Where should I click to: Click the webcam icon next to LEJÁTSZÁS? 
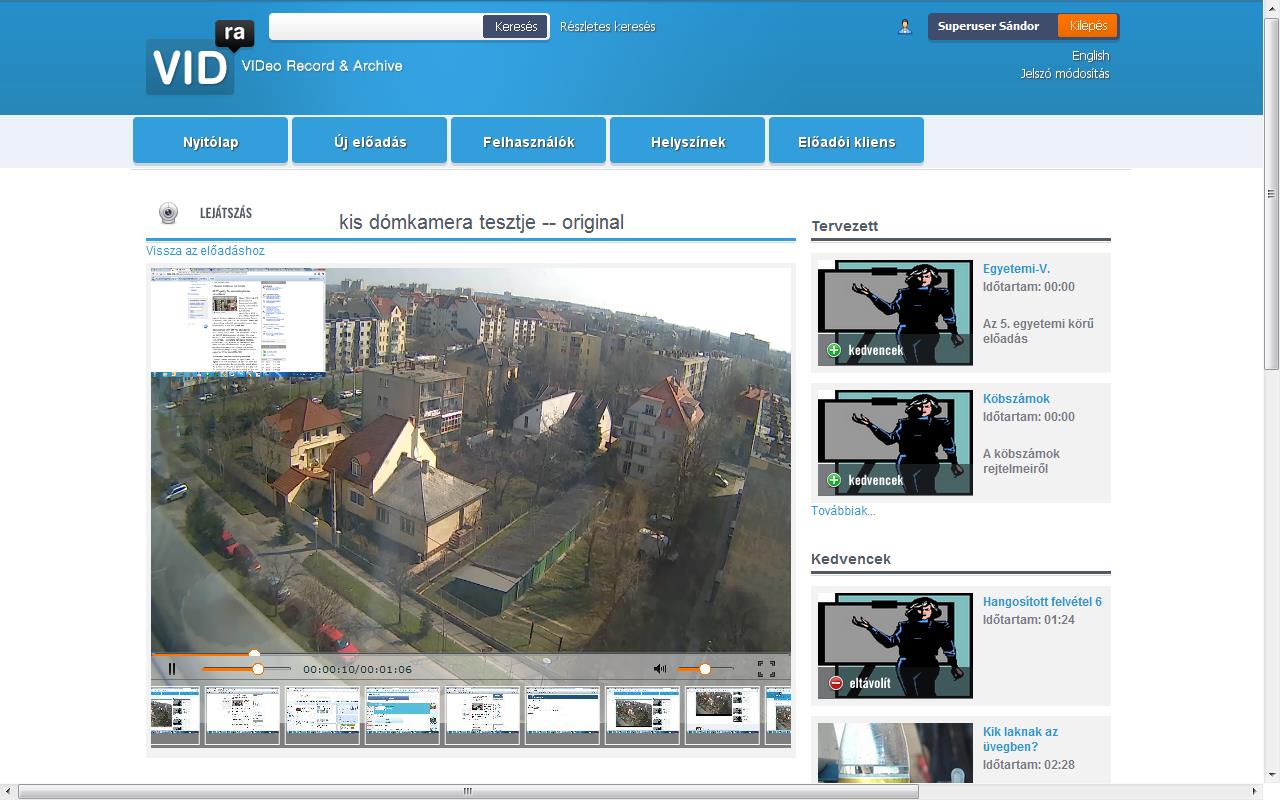point(169,213)
